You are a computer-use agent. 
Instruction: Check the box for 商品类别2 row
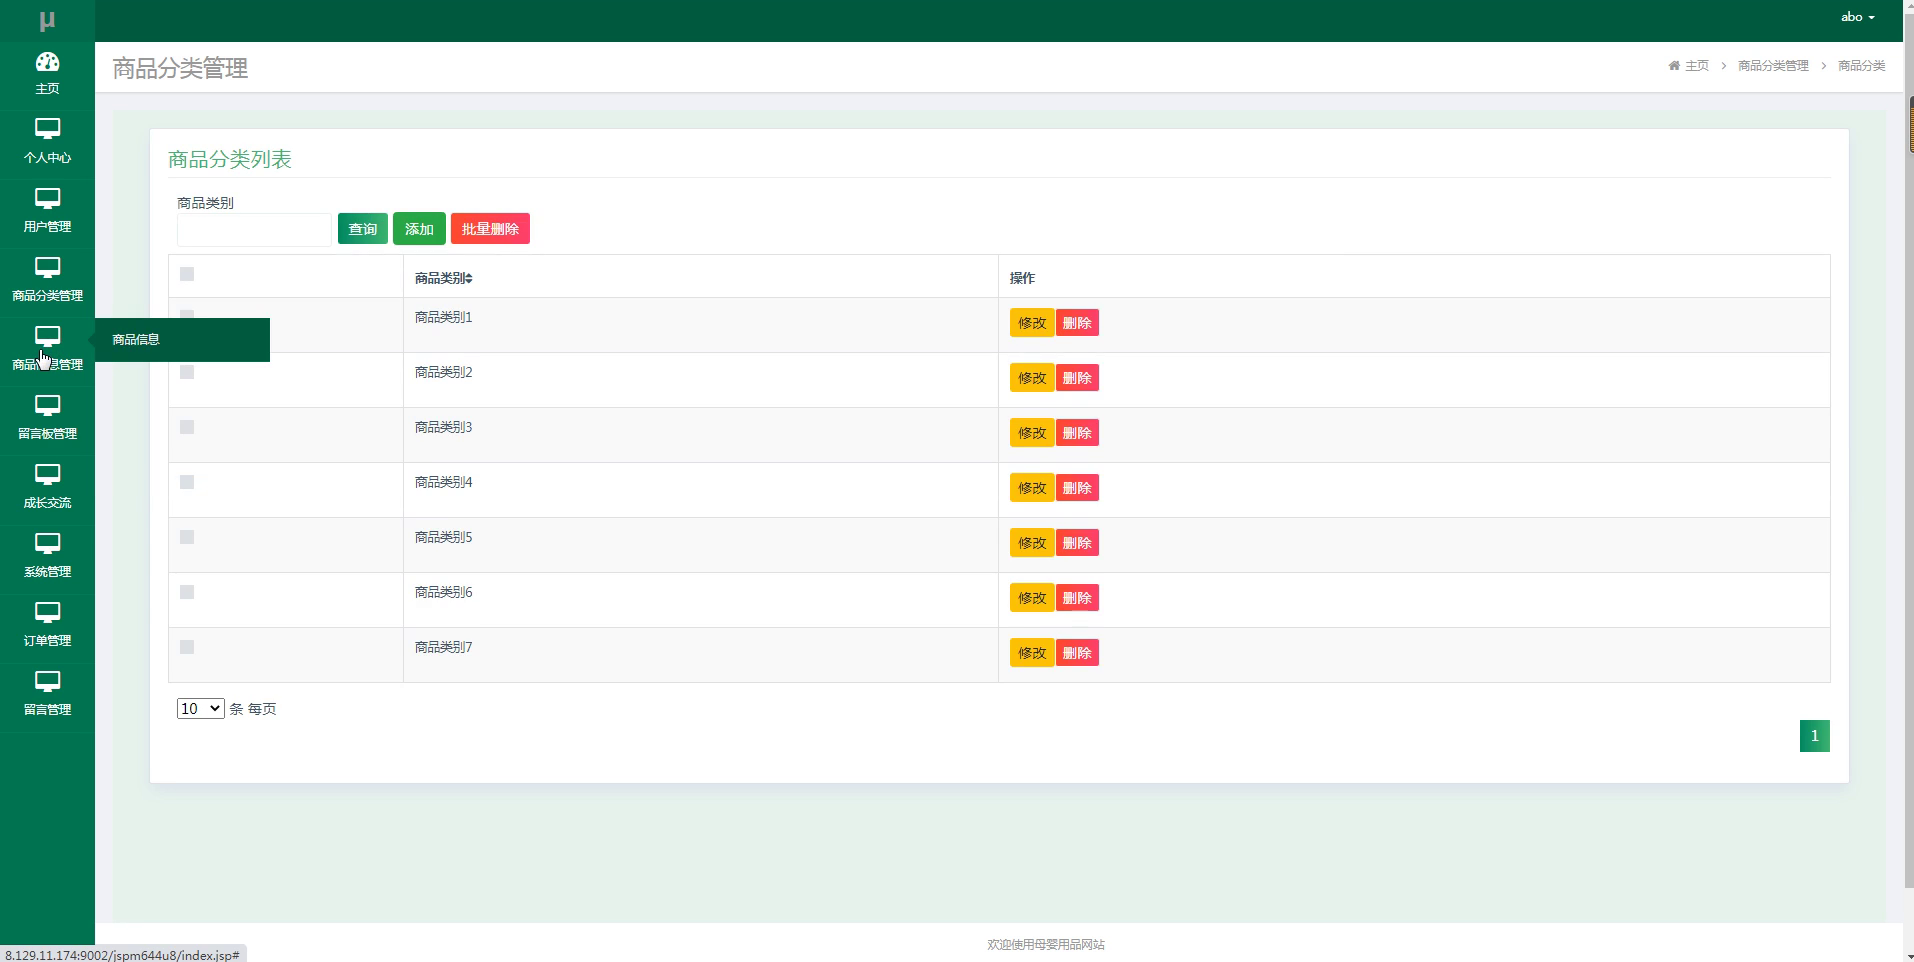click(187, 372)
